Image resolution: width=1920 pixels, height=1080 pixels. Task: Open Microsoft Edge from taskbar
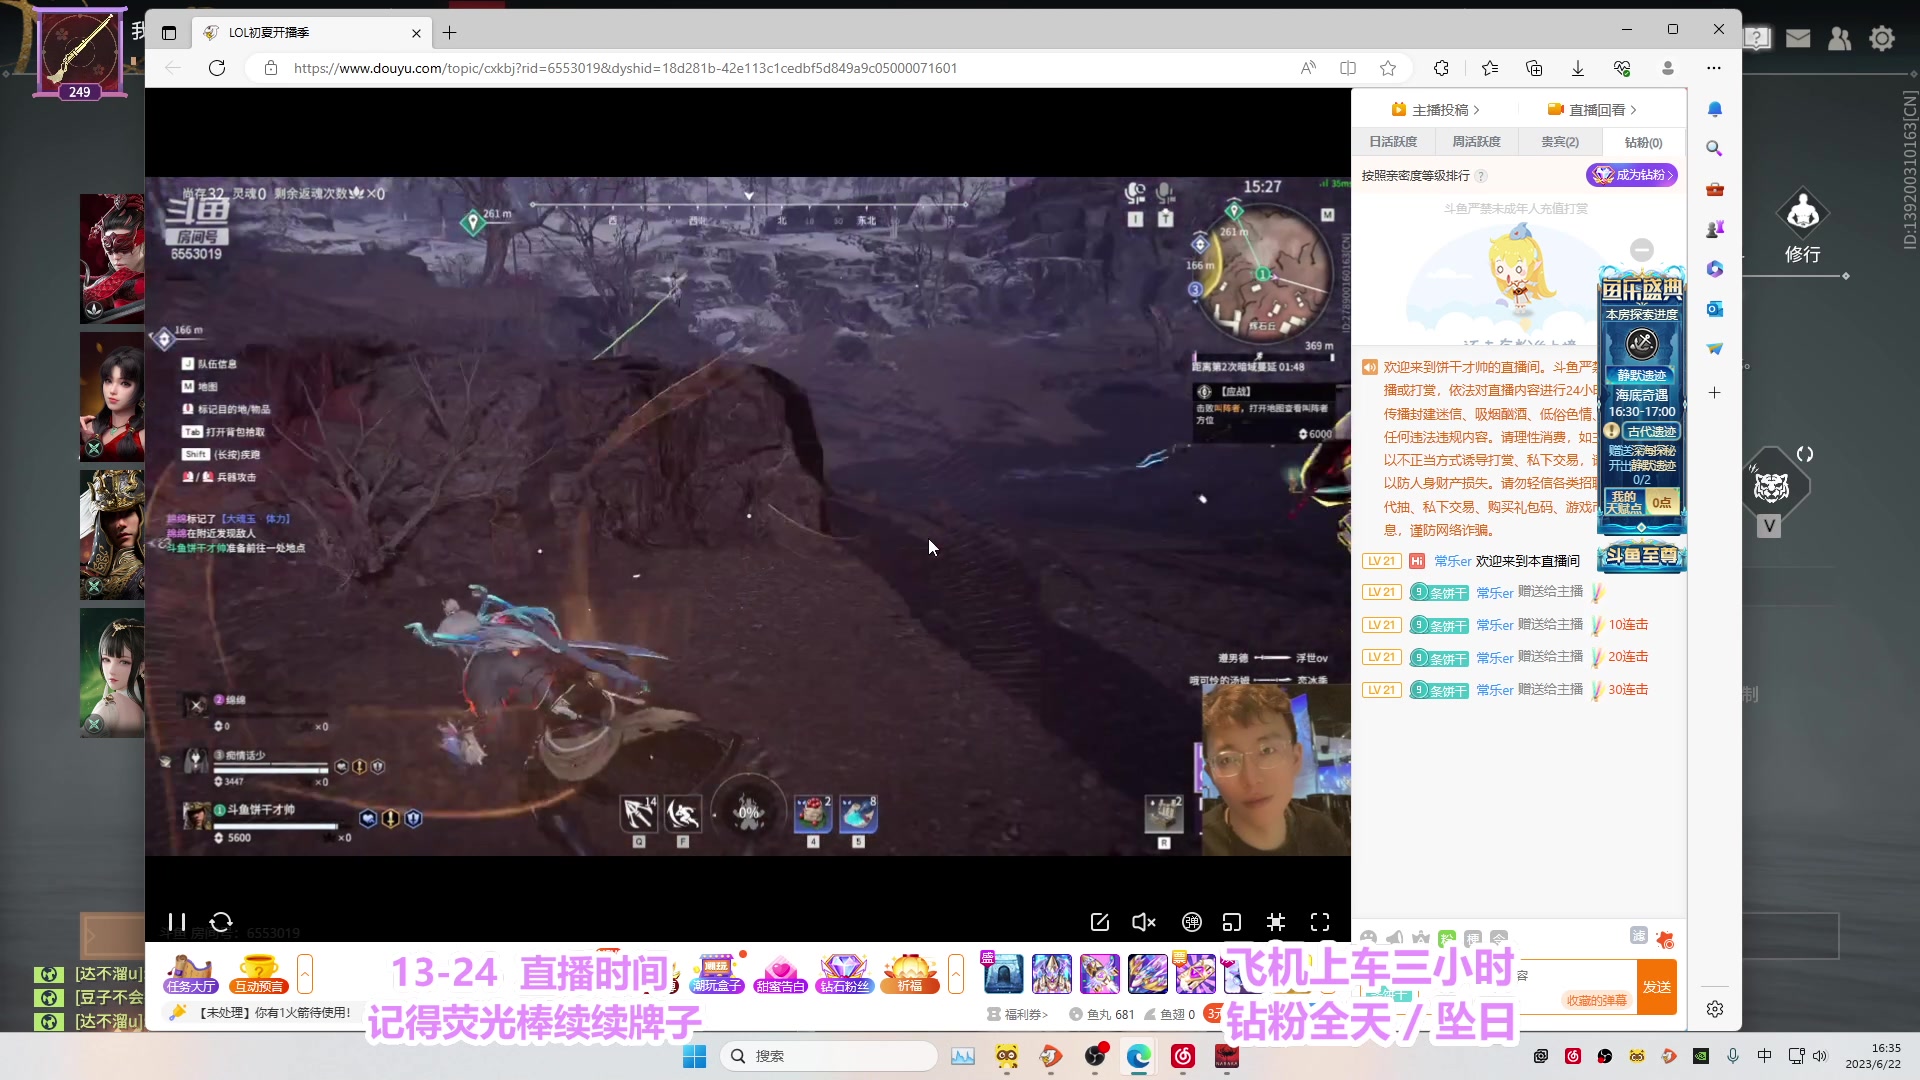tap(1138, 1056)
